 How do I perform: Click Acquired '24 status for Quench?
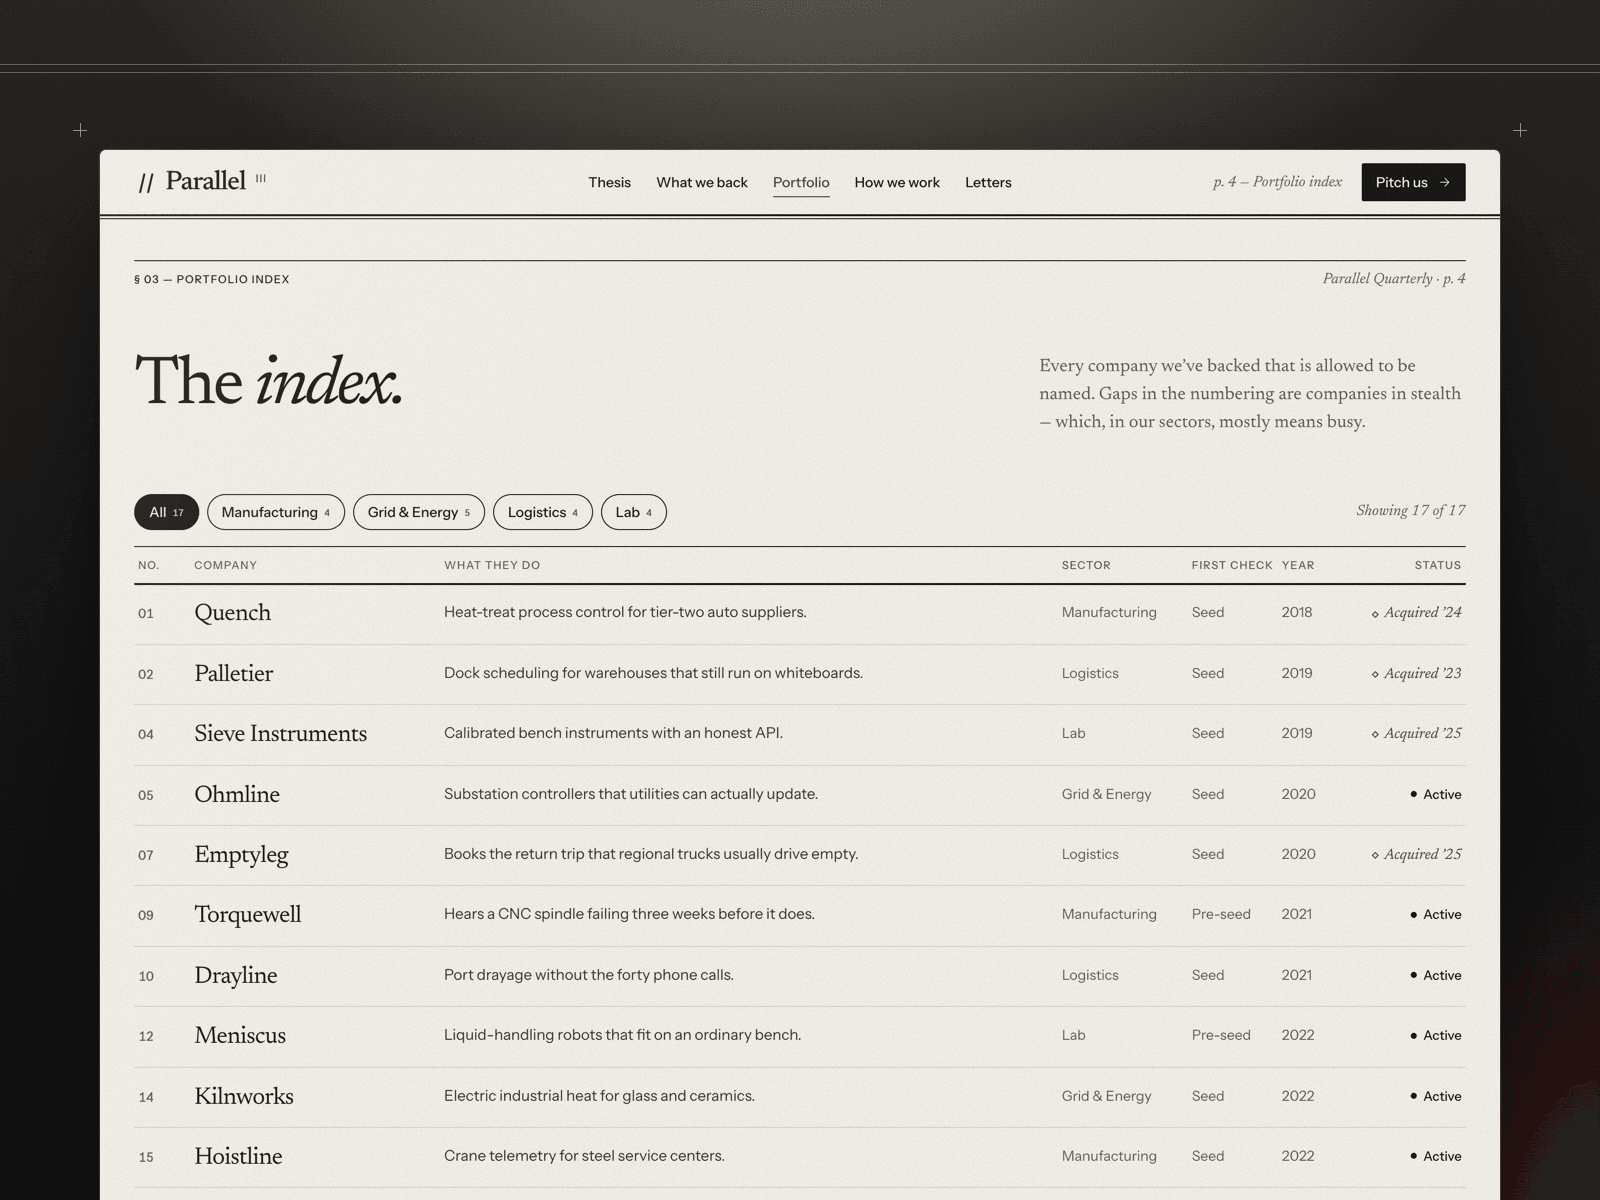[x=1416, y=613]
